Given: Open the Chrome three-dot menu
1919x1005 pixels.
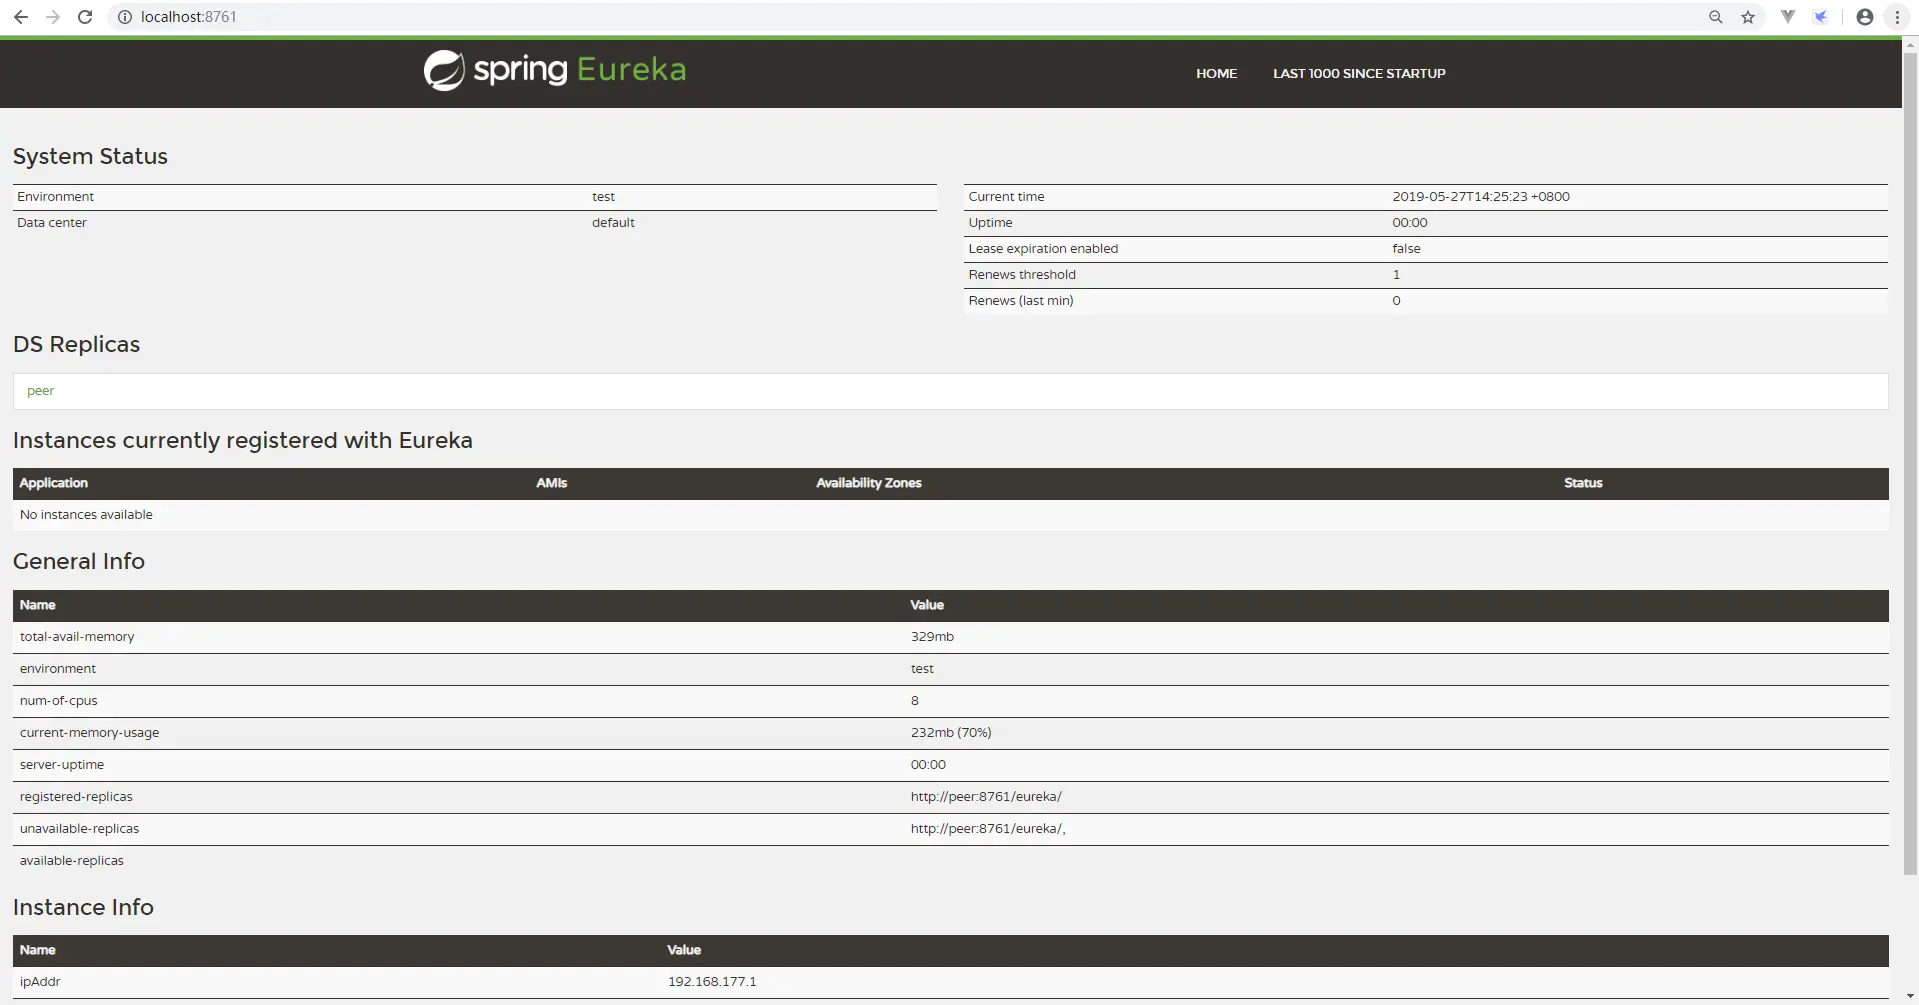Looking at the screenshot, I should pyautogui.click(x=1897, y=17).
